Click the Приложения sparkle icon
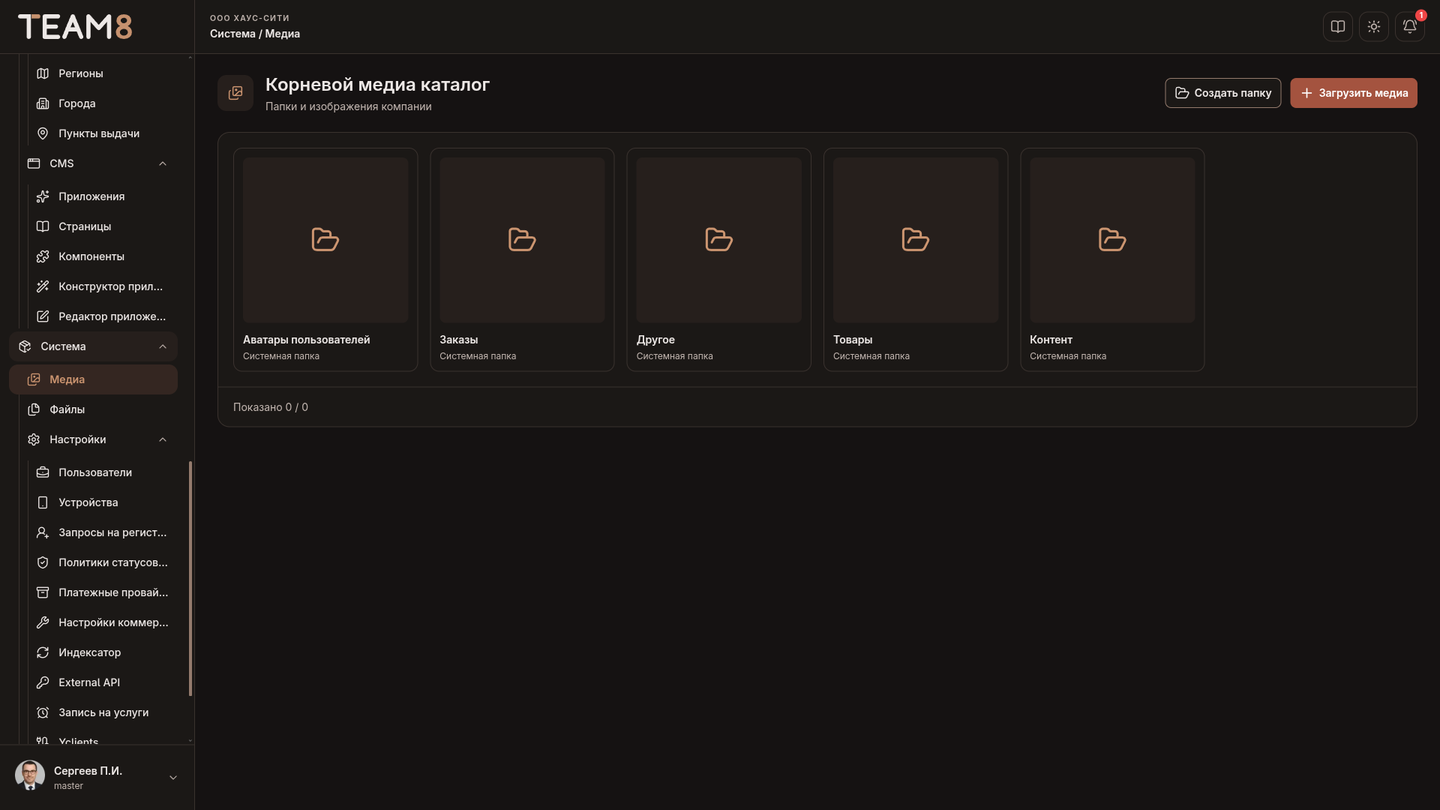 (x=43, y=196)
